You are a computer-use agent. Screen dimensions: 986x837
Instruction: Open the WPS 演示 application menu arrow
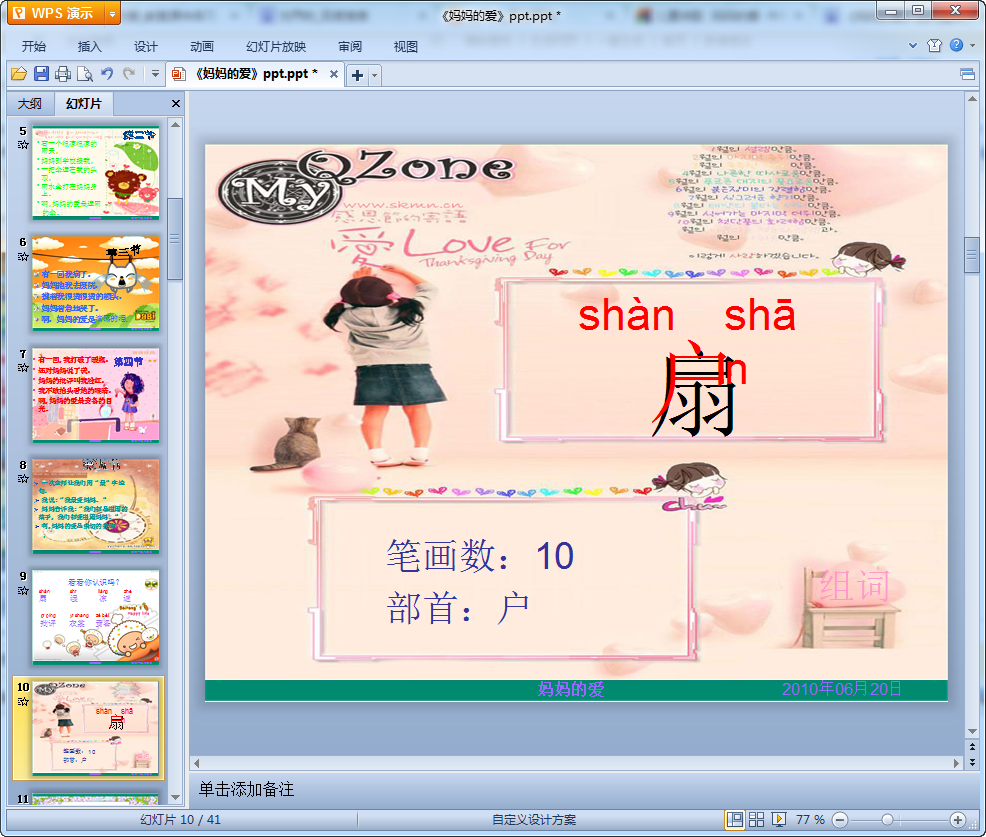tap(112, 13)
